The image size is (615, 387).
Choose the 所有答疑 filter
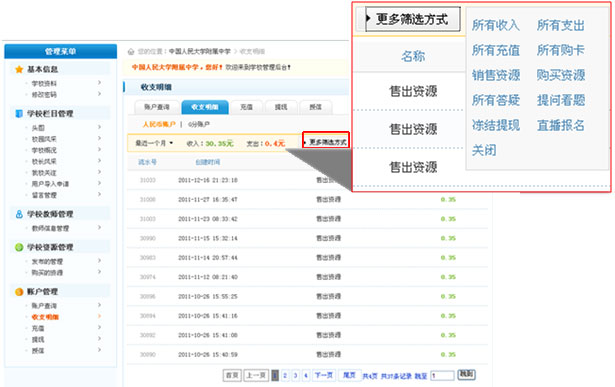tap(496, 100)
